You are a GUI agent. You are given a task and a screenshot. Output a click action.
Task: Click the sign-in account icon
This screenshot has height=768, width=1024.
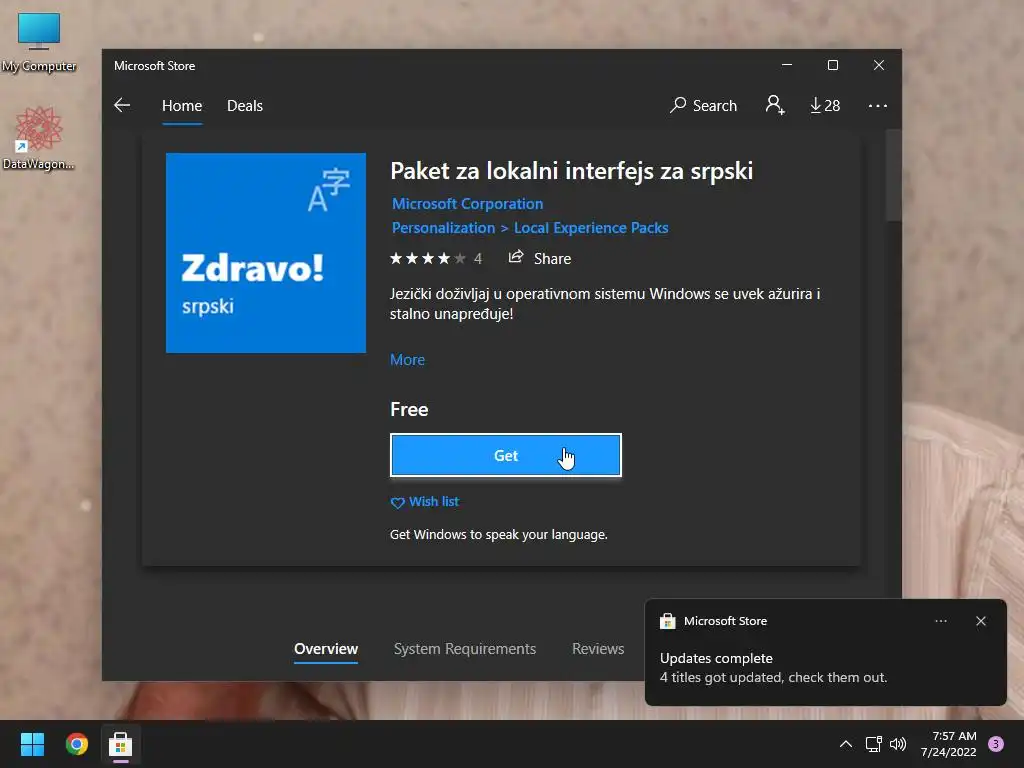[x=775, y=105]
